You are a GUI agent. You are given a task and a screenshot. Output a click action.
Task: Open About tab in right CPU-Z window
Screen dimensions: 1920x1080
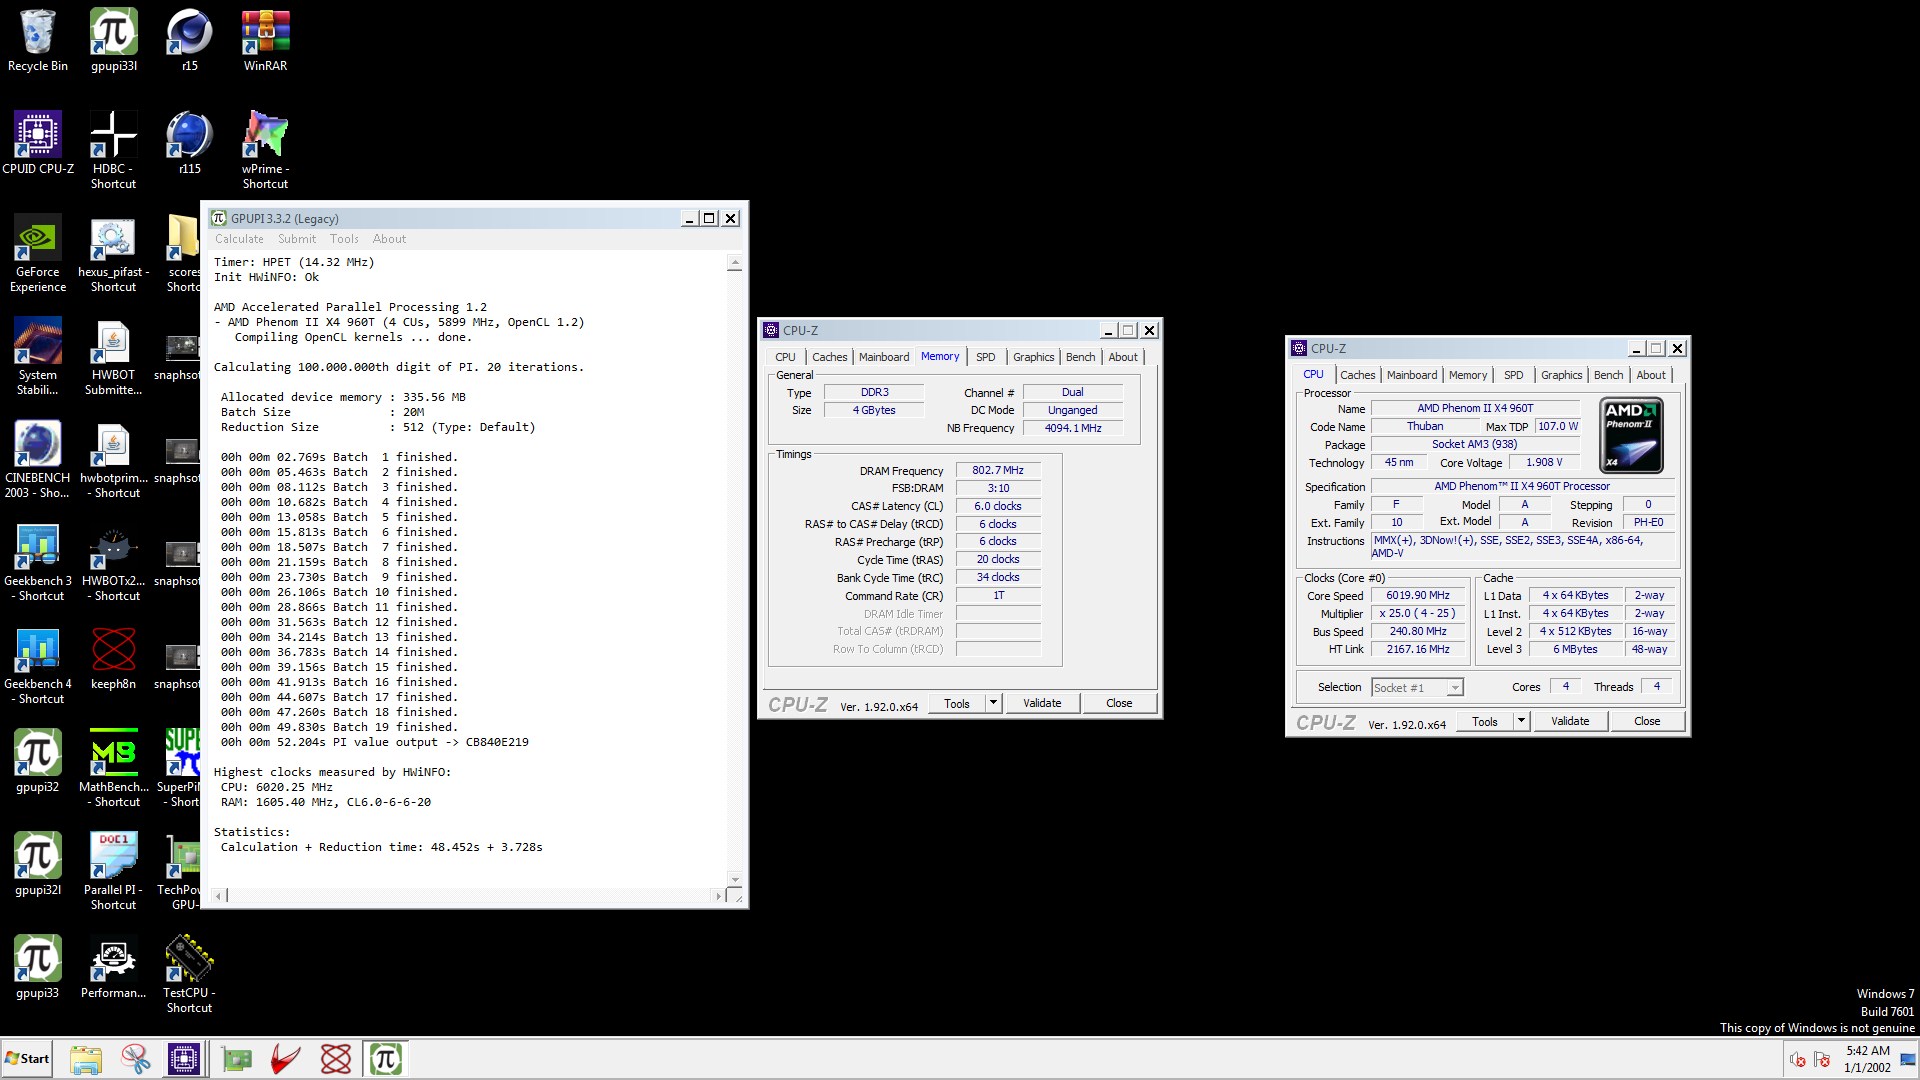click(x=1651, y=375)
